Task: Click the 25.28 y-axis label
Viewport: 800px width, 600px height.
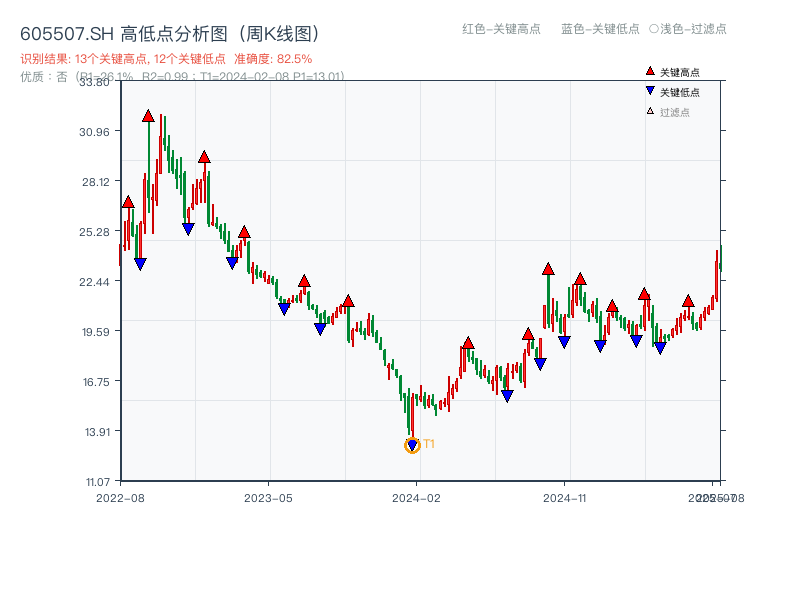Action: [94, 232]
